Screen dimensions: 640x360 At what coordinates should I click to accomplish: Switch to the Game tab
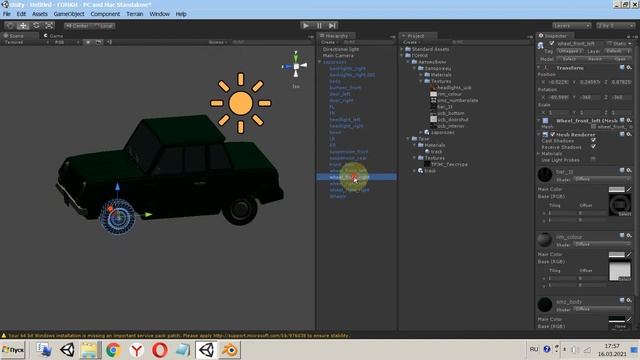click(53, 36)
